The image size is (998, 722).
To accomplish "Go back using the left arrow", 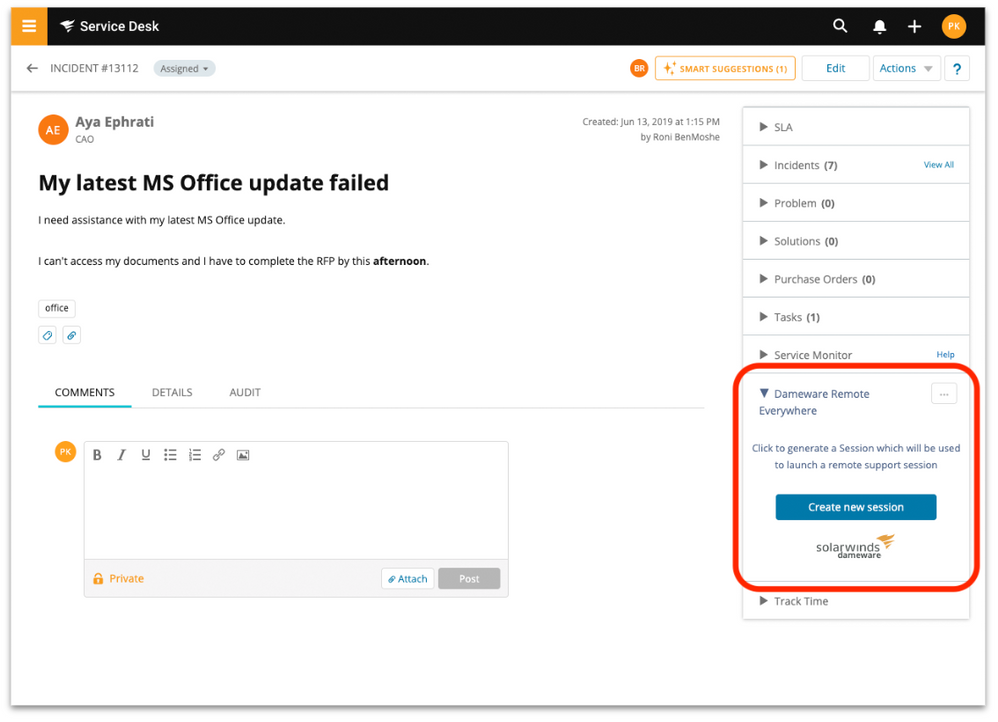I will pos(32,69).
